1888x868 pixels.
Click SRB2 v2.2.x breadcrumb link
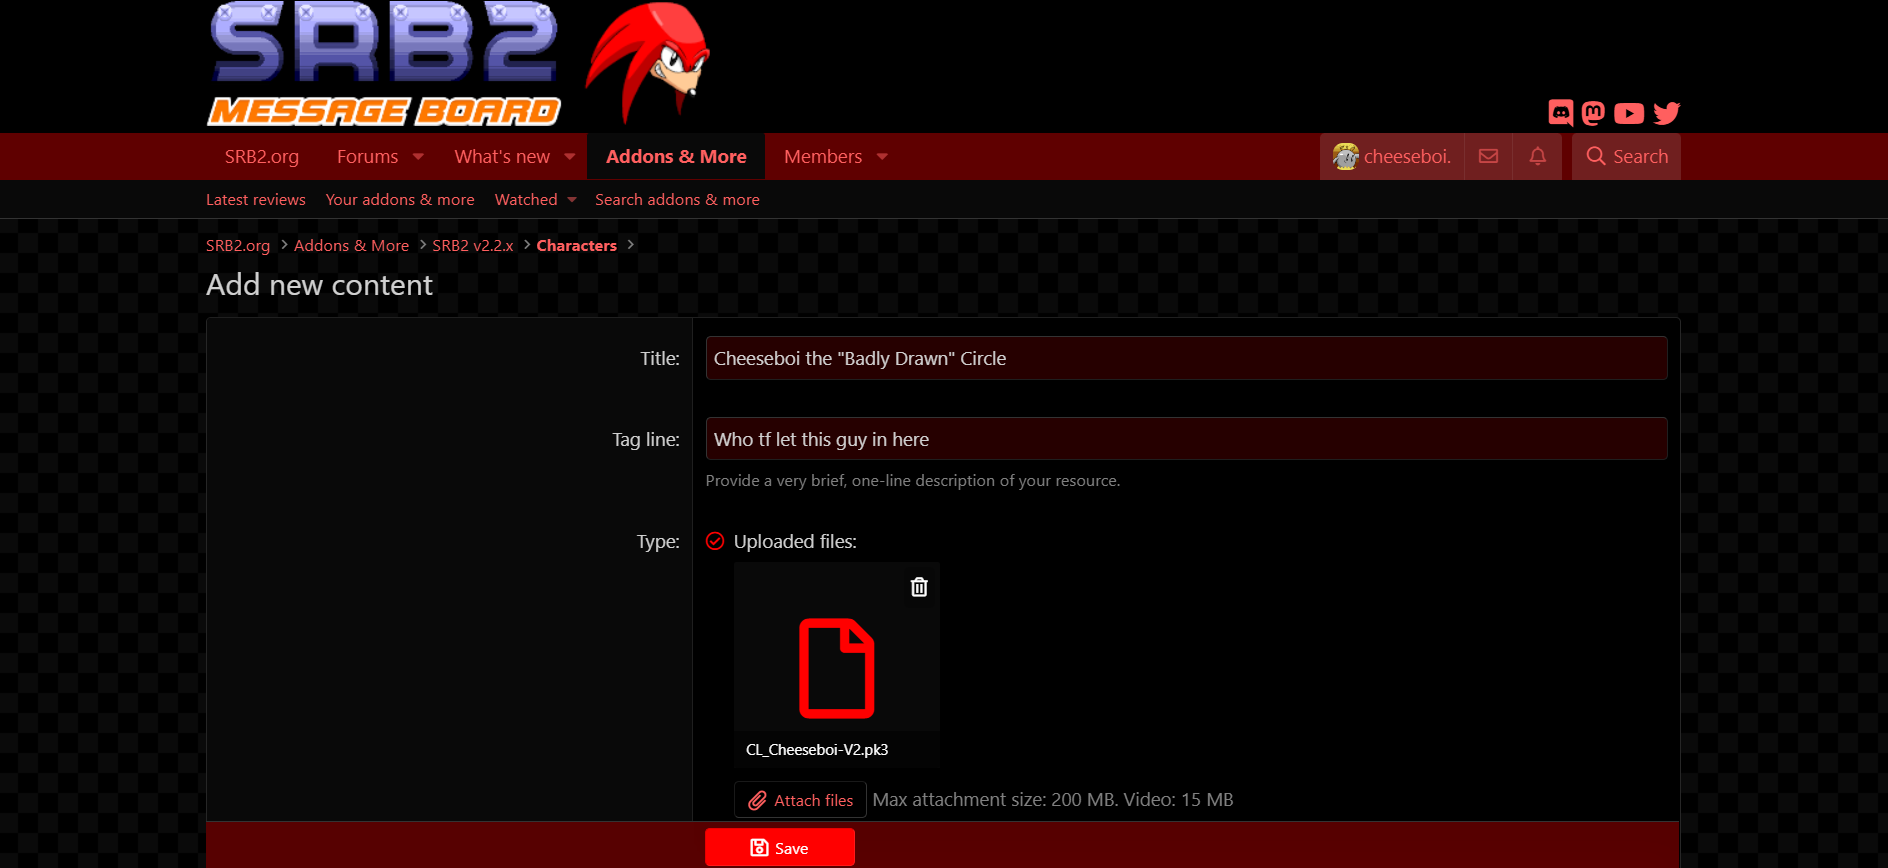tap(472, 246)
